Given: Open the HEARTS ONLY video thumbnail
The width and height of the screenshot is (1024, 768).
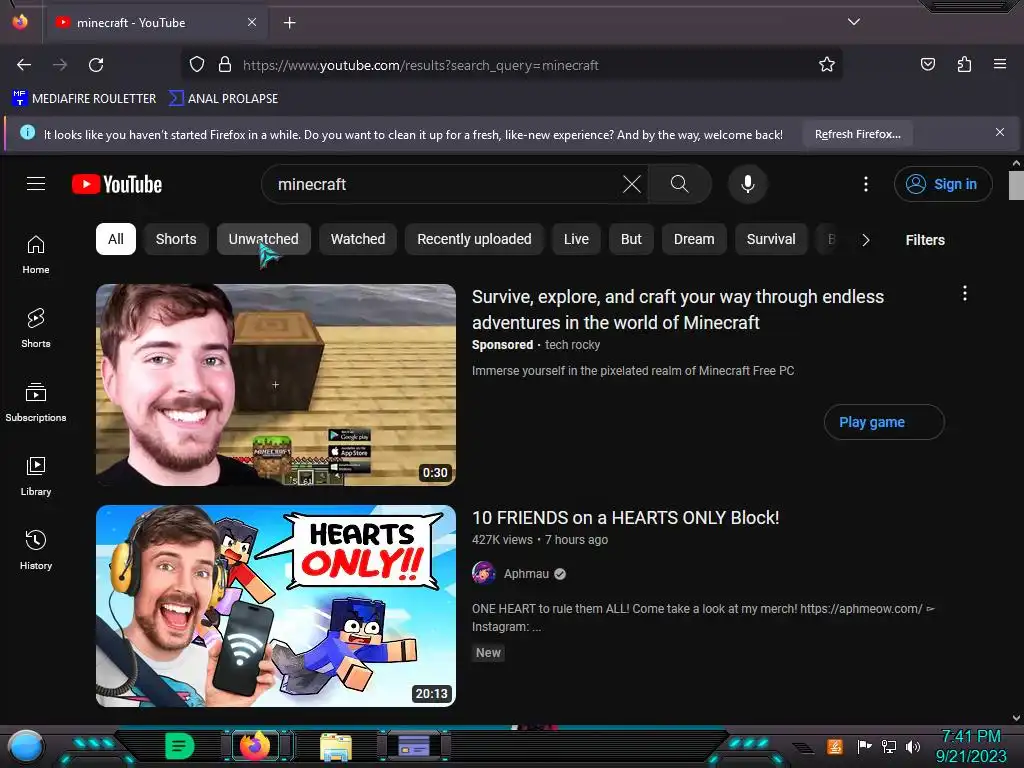Looking at the screenshot, I should [276, 606].
